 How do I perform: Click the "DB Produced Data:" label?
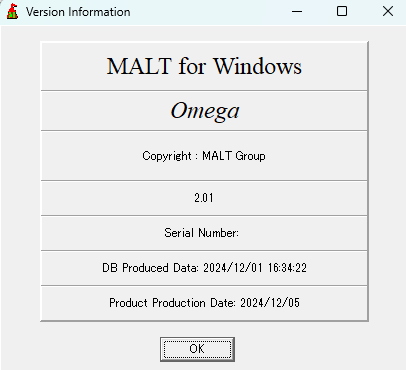pyautogui.click(x=150, y=268)
